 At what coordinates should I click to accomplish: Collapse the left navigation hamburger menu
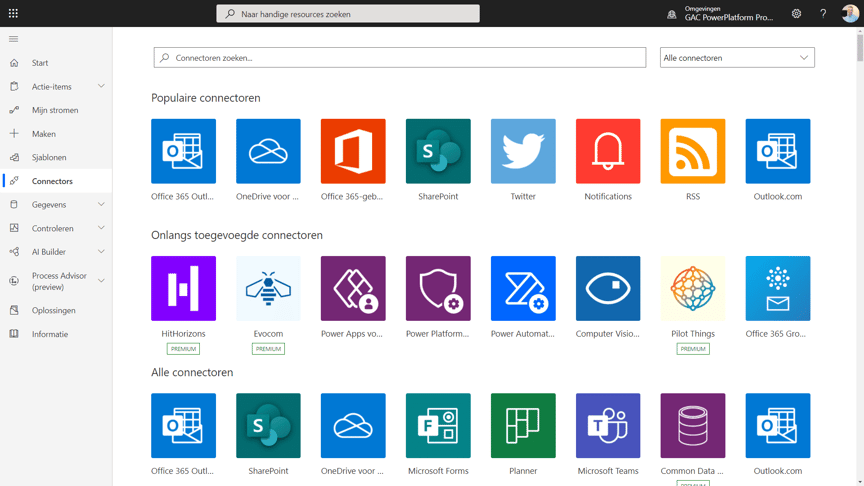(14, 39)
